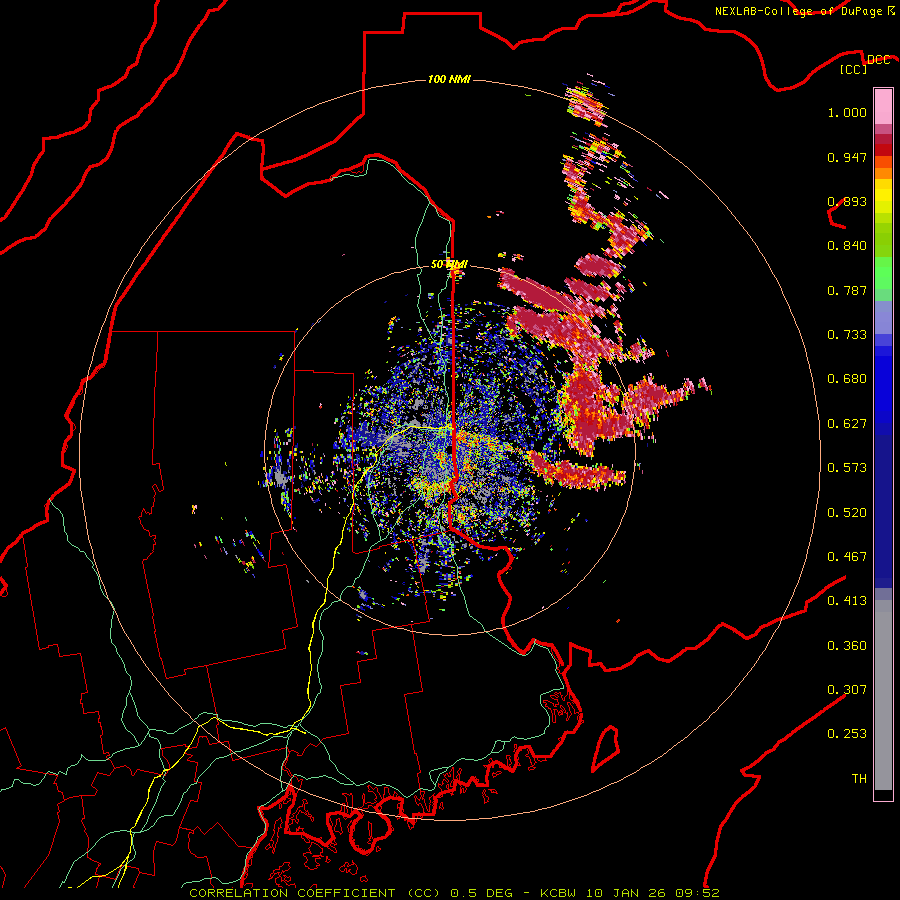
Task: Click the [CC] legend unit label
Action: (x=854, y=70)
